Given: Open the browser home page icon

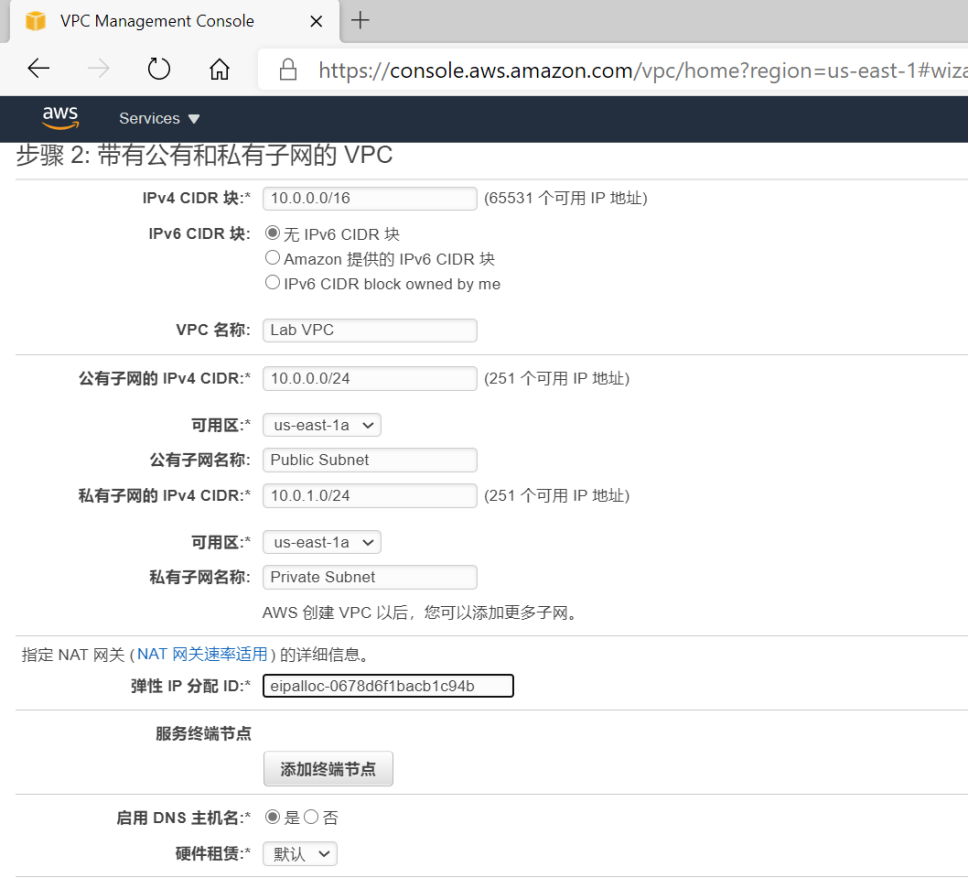Looking at the screenshot, I should (x=218, y=68).
